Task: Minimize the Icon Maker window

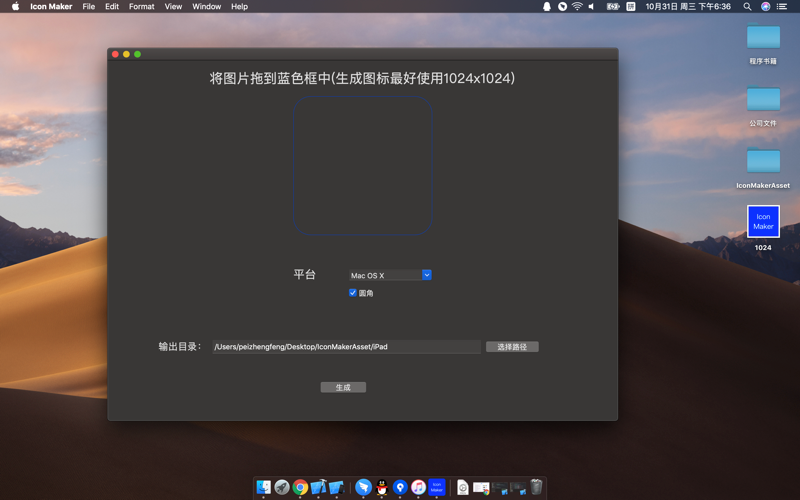Action: point(127,54)
